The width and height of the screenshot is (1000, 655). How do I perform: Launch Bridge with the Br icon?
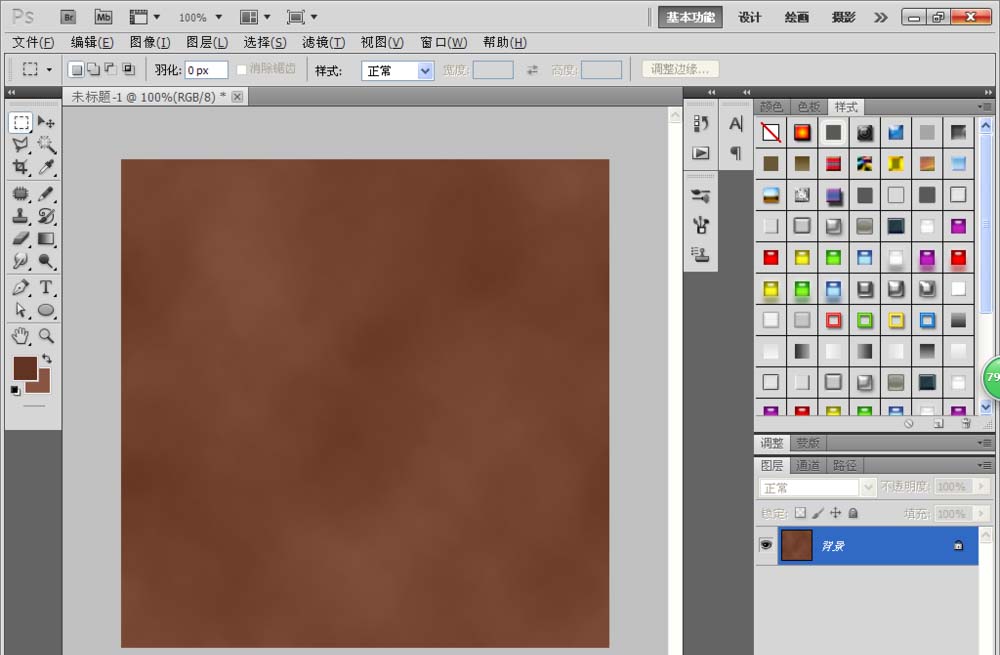[x=68, y=17]
